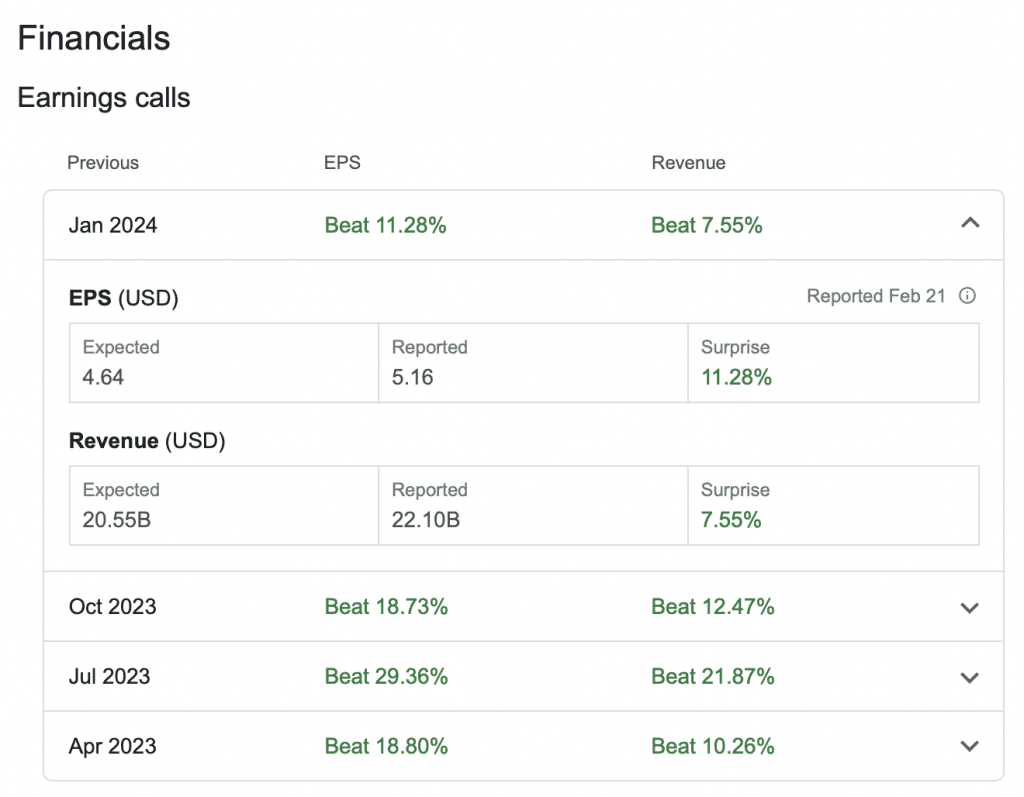Screen dimensions: 1024x797
Task: Expand the Jul 2023 earnings row
Action: click(968, 677)
